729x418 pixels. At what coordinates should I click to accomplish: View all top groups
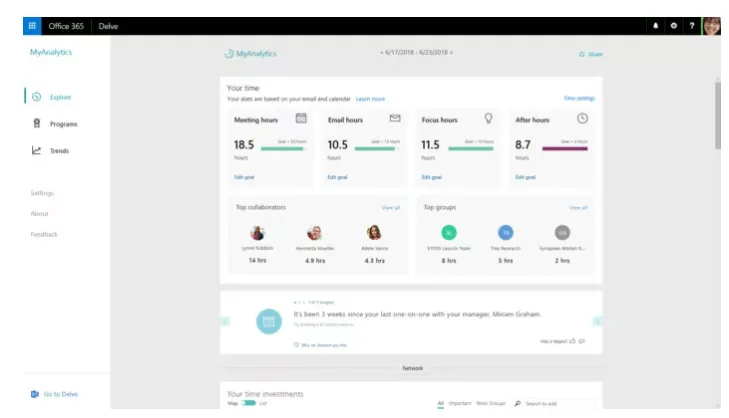(578, 208)
